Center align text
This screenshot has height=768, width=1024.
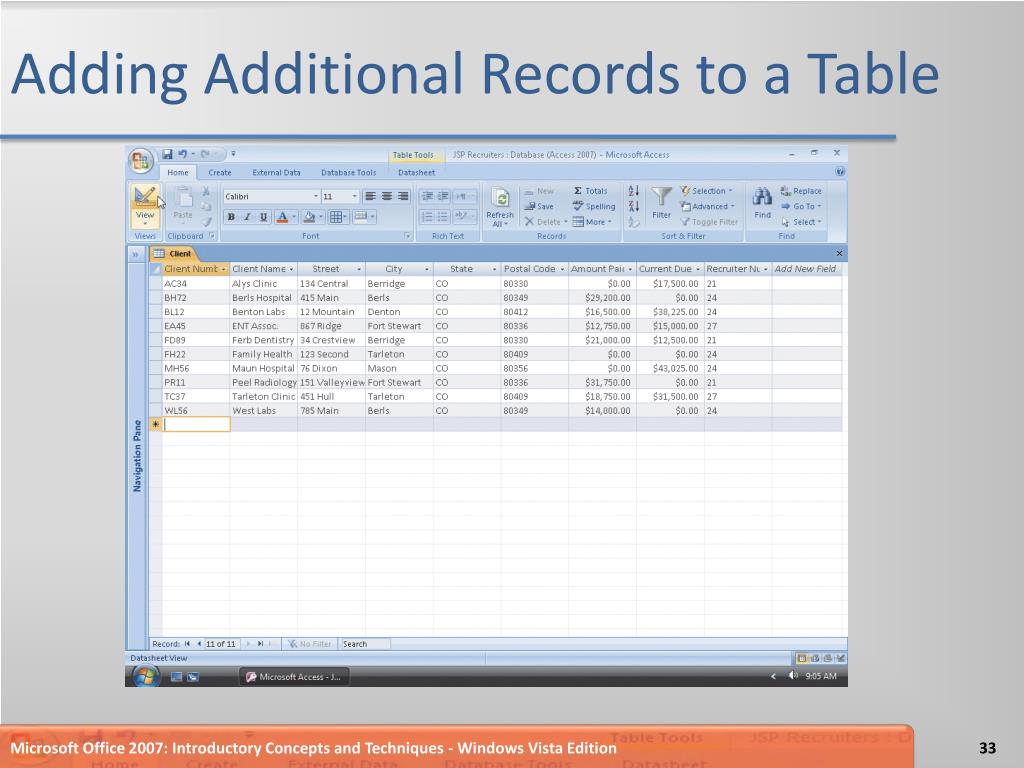coord(387,196)
